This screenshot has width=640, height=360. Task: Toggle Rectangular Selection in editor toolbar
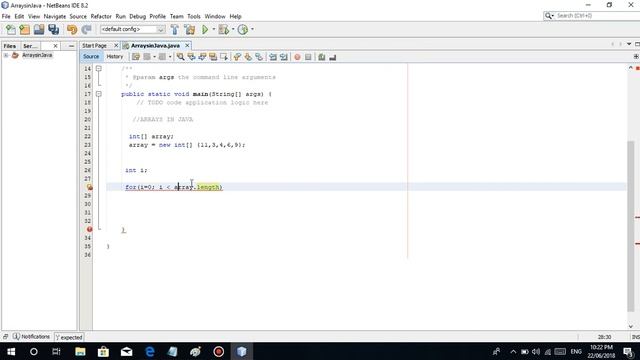tap(224, 57)
